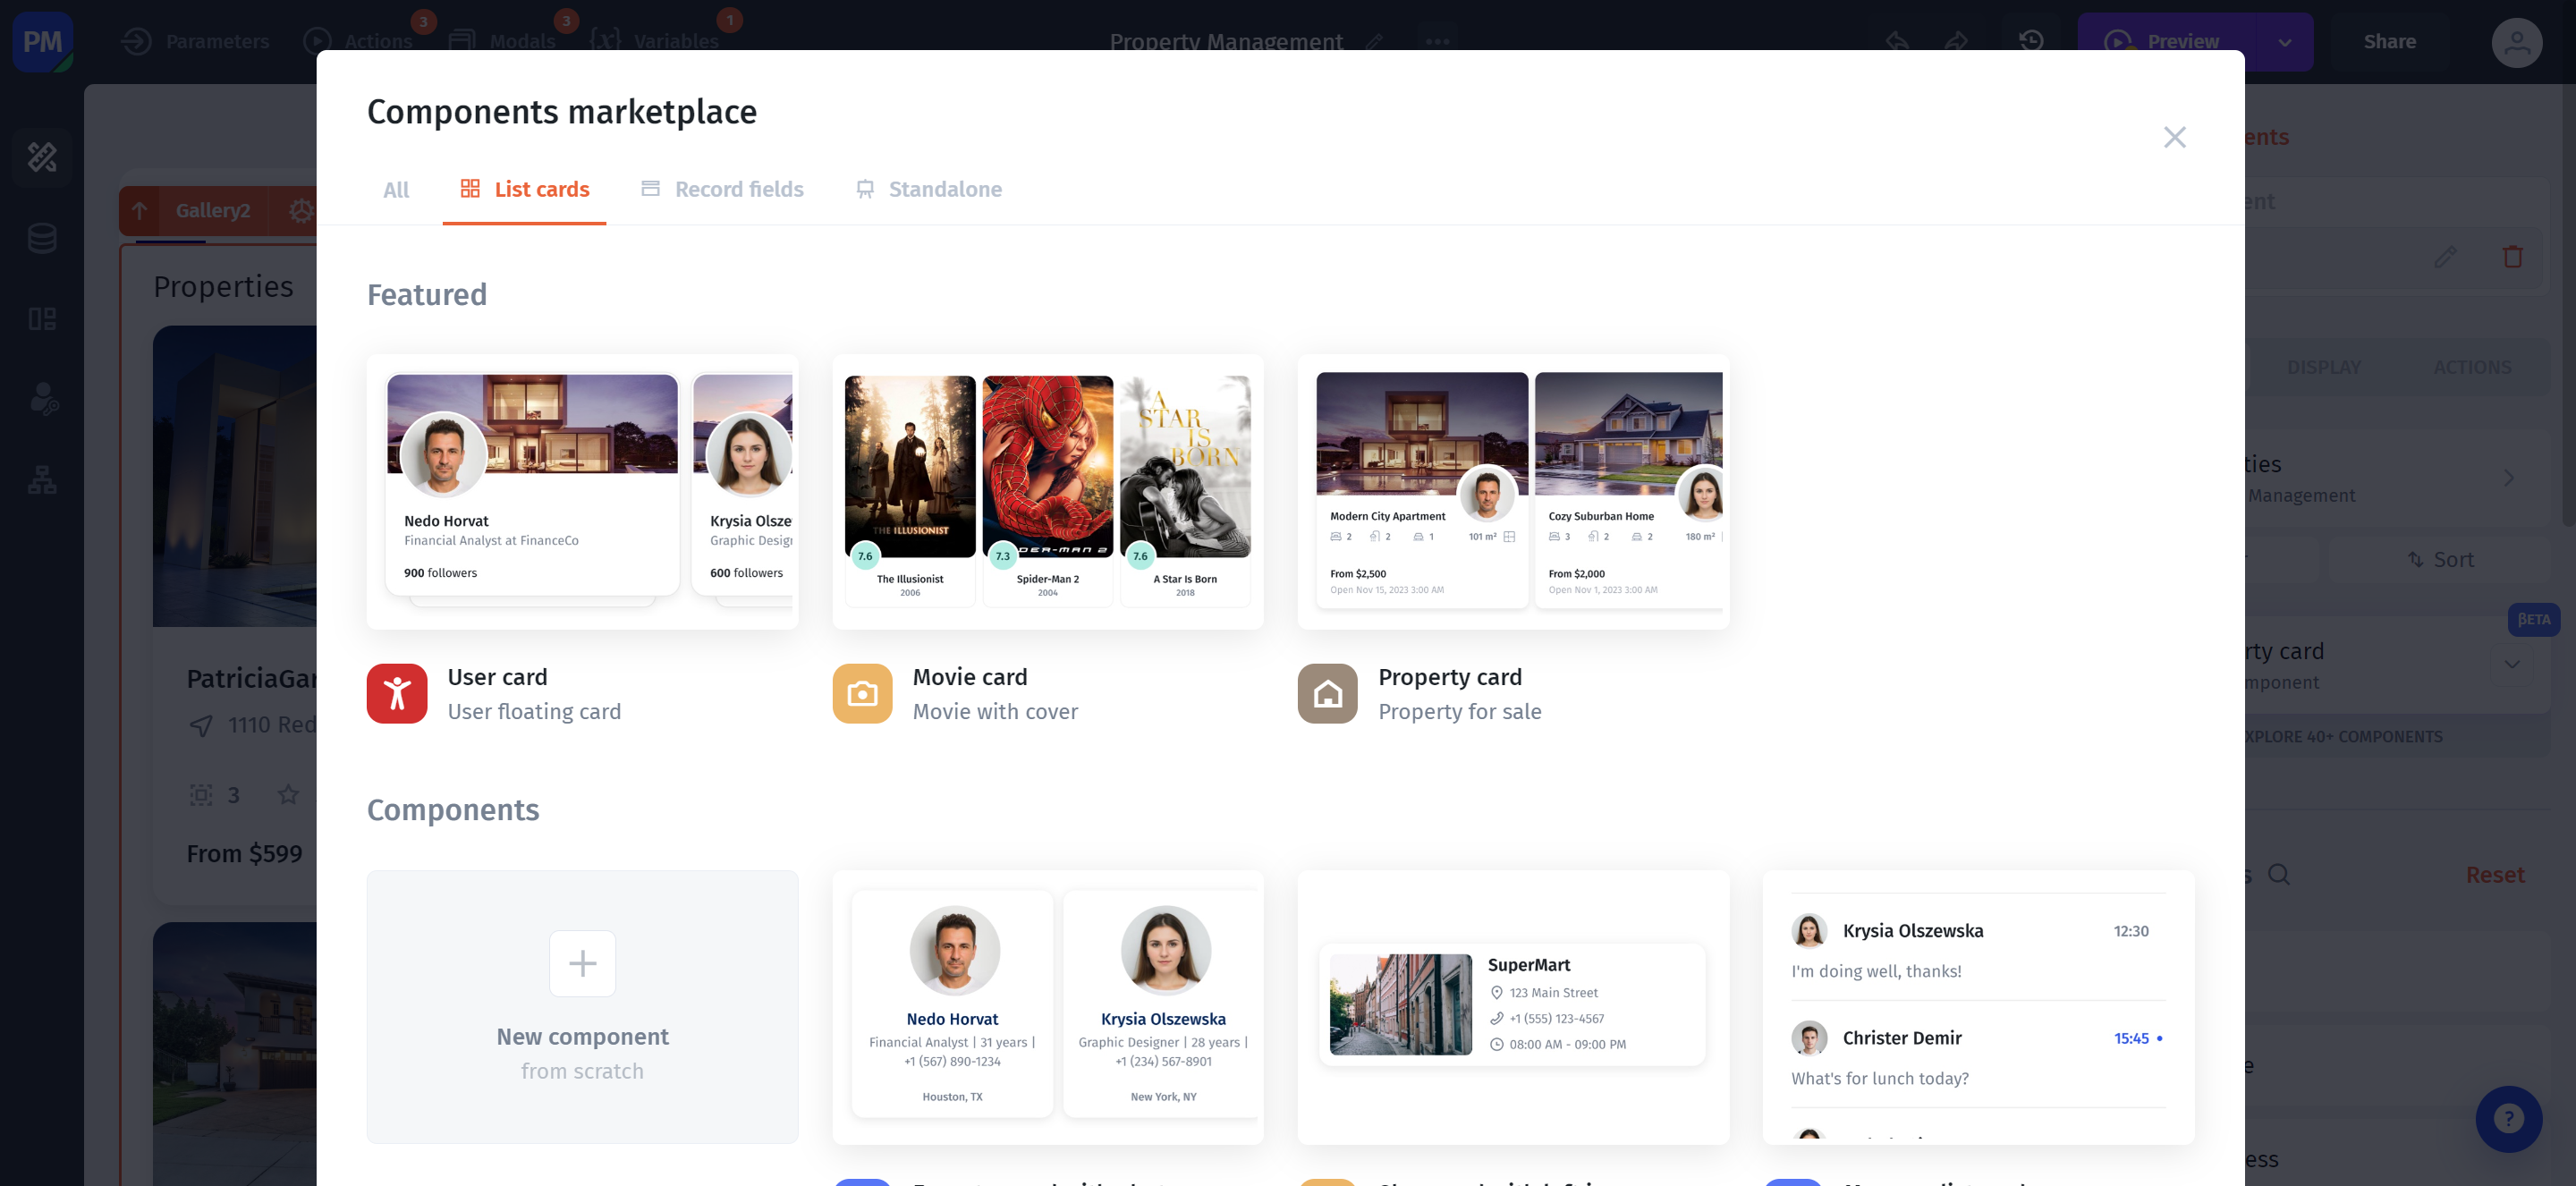Edit the Property Management title pencil icon
This screenshot has width=2576, height=1186.
[1375, 41]
